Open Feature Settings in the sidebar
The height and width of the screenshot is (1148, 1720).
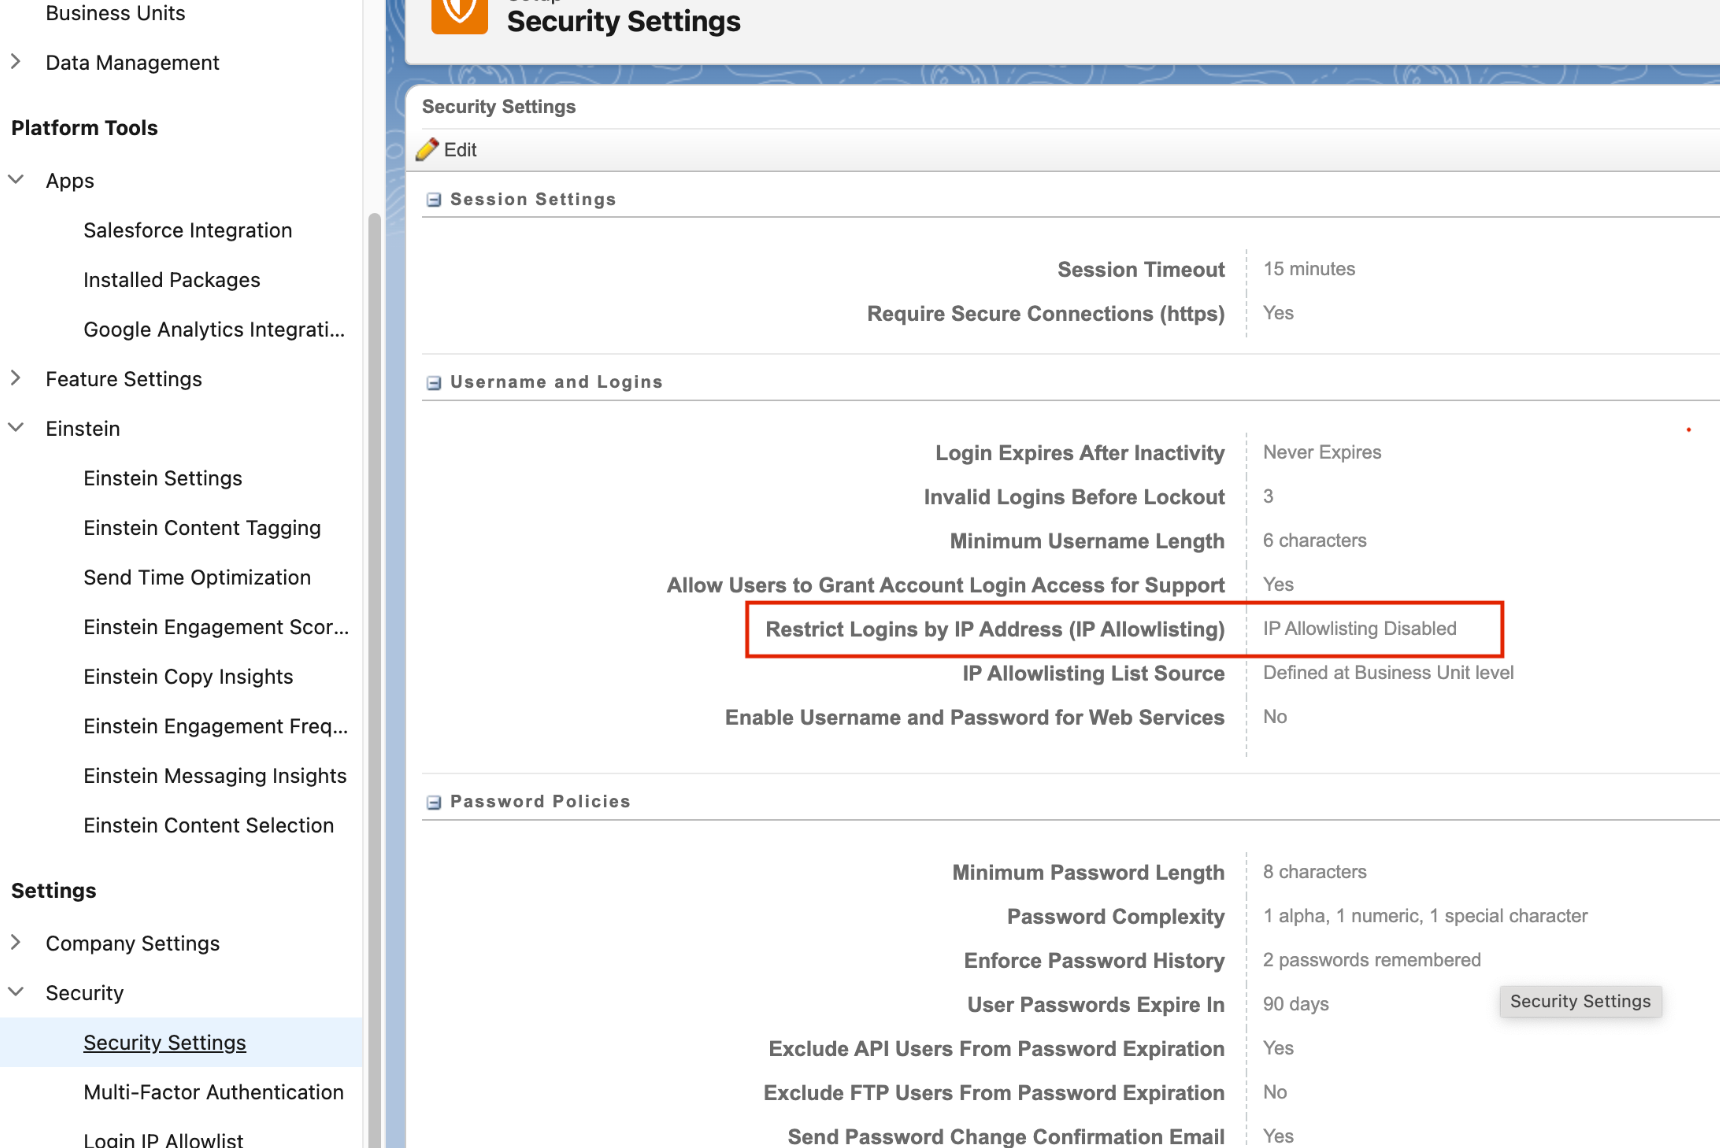123,378
